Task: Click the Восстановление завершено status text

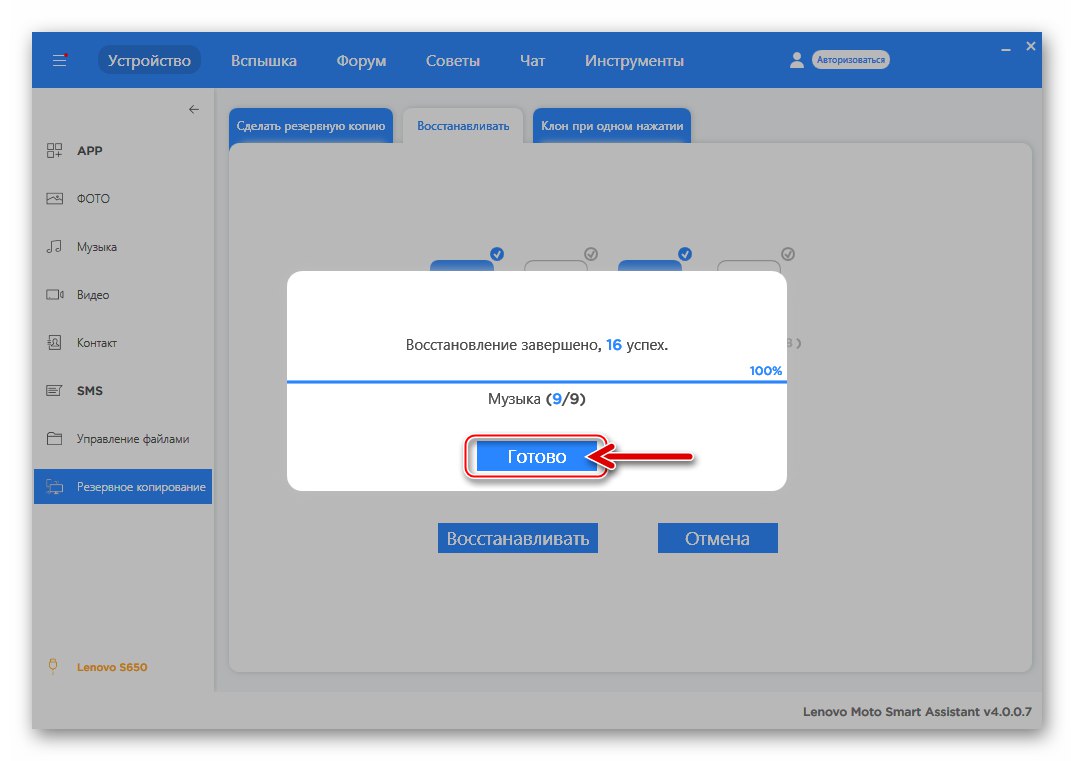Action: coord(536,345)
